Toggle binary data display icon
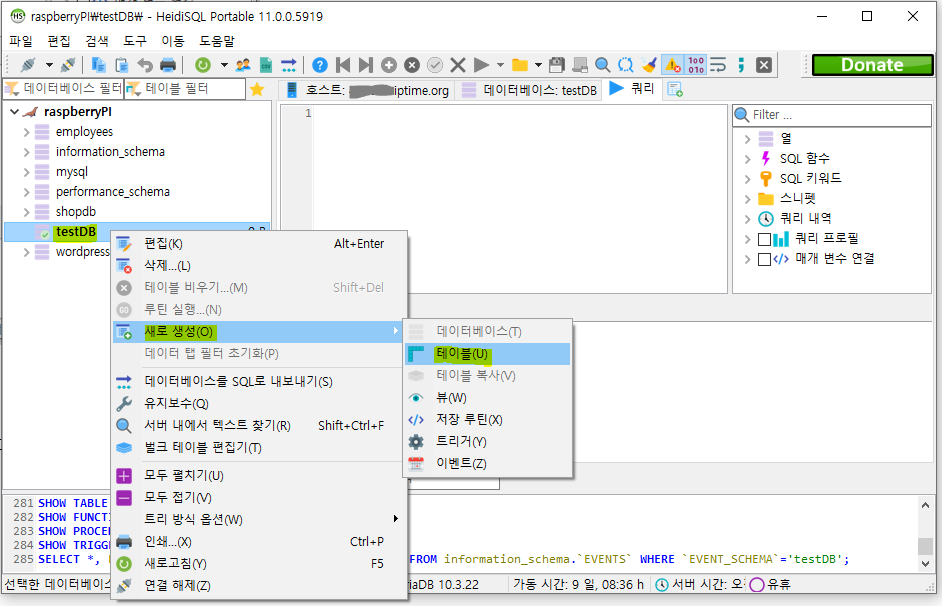This screenshot has height=606, width=942. click(696, 65)
